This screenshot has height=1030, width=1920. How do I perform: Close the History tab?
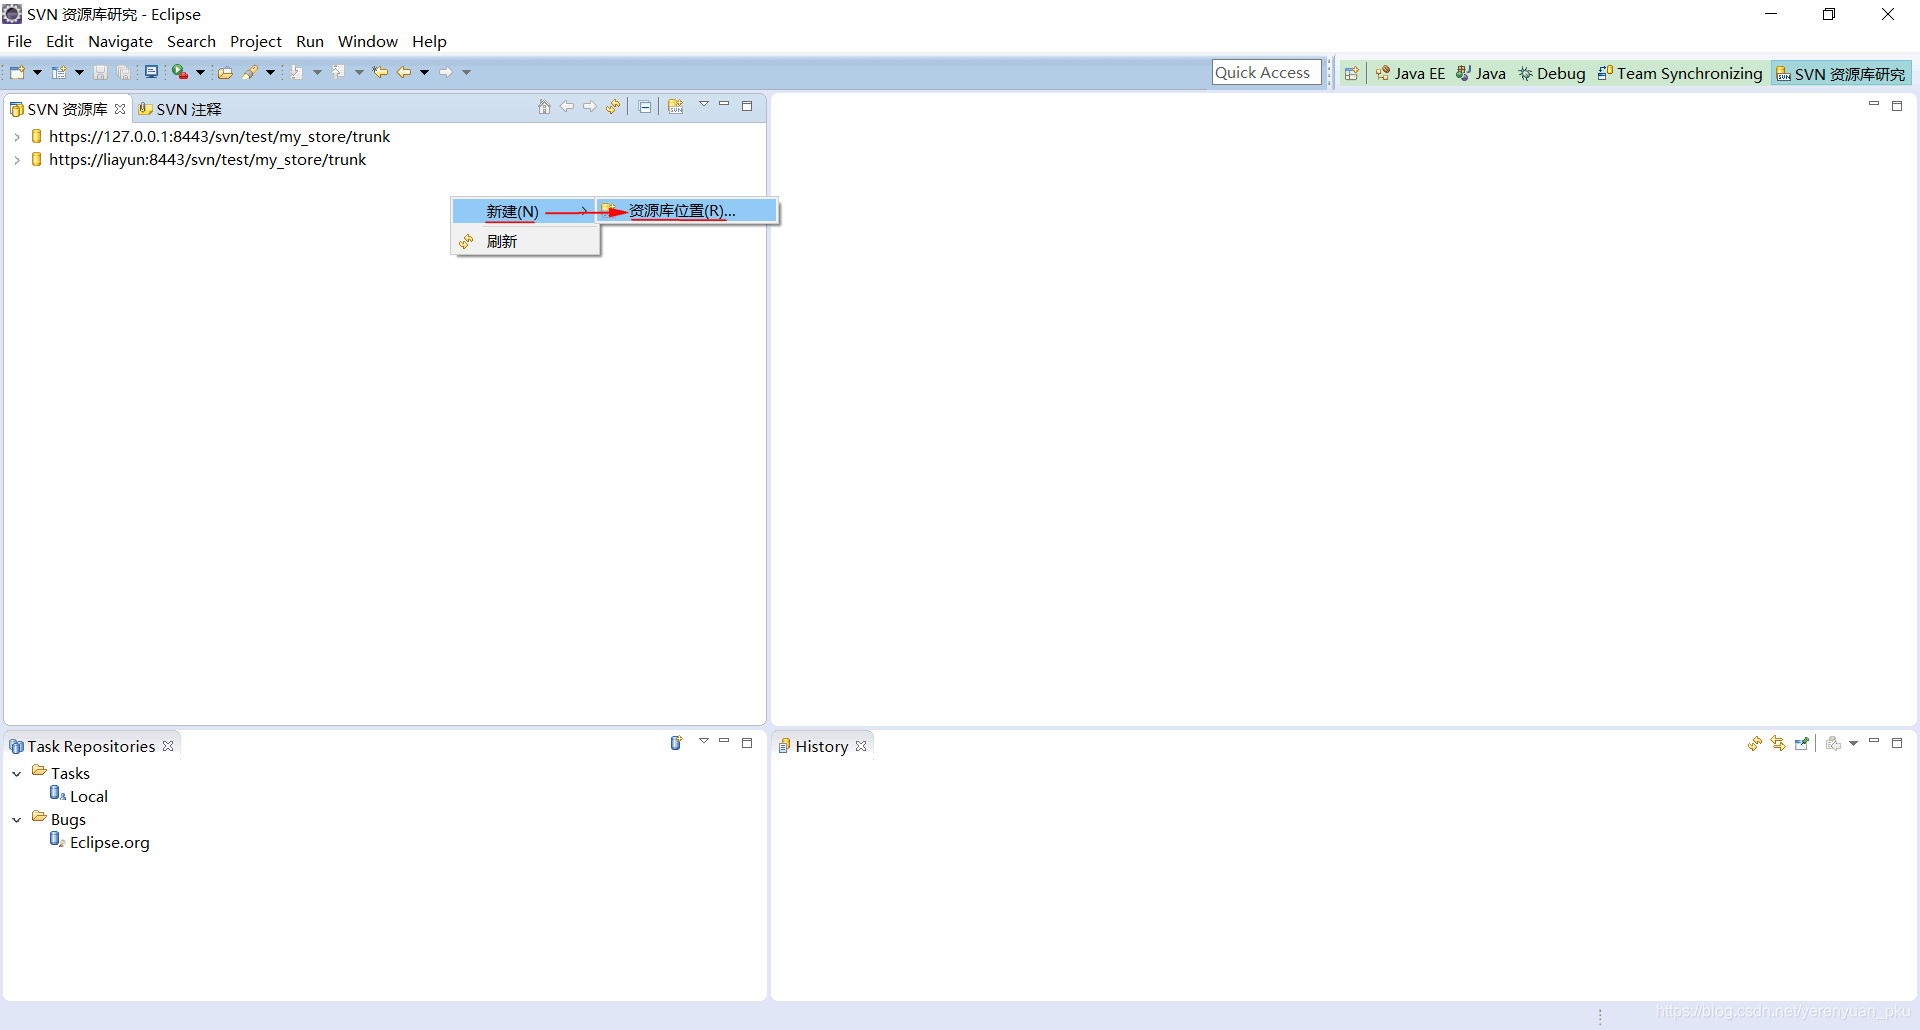coord(861,746)
